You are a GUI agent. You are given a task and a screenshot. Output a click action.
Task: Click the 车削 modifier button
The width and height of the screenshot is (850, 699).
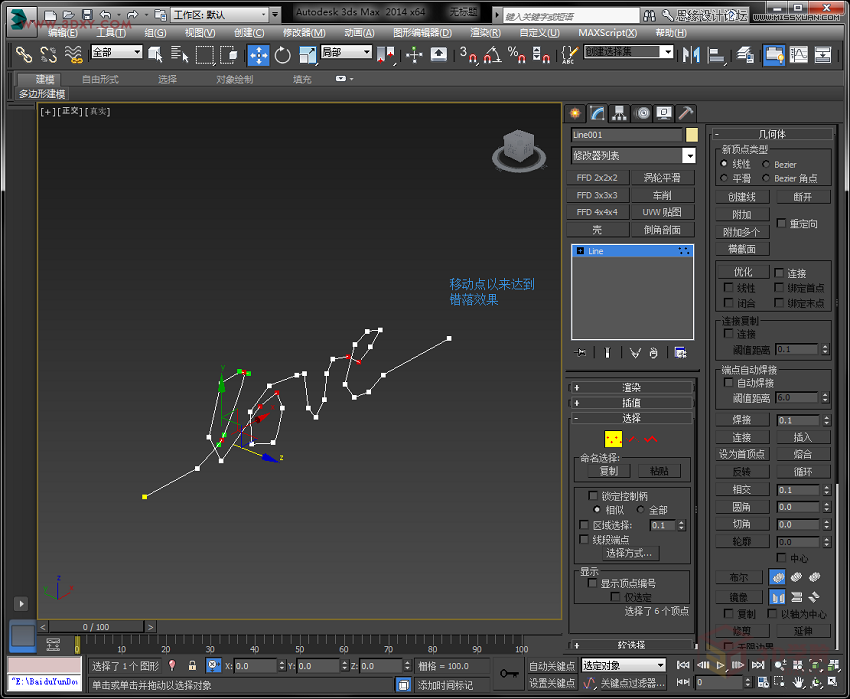(662, 195)
